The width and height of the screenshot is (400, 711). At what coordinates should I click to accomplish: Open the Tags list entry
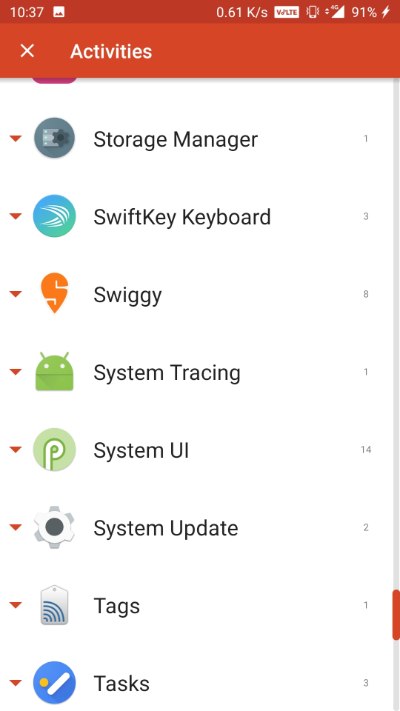[196, 605]
